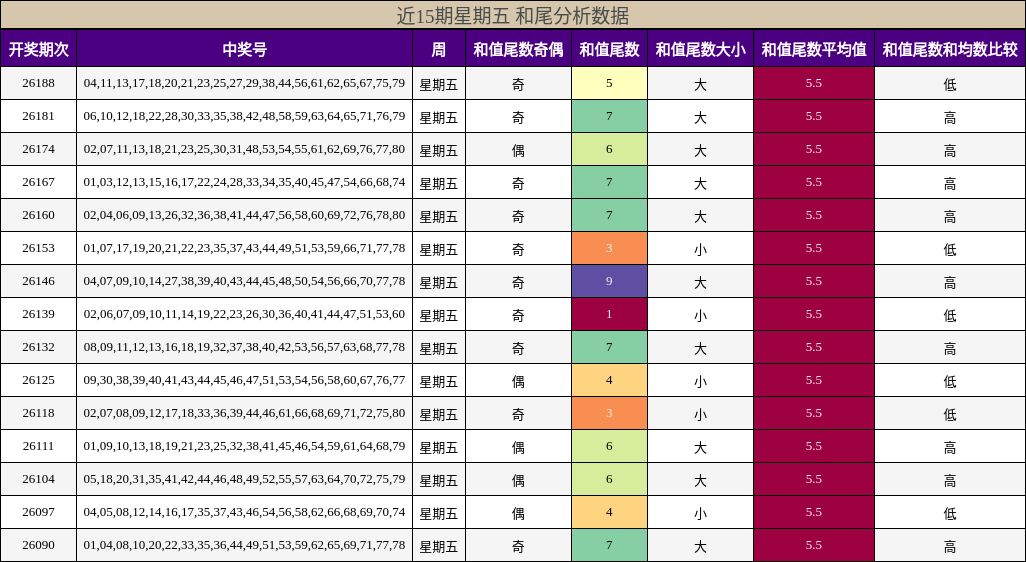
Task: Click the dark red tail value 1 in row 26139
Action: tap(609, 314)
